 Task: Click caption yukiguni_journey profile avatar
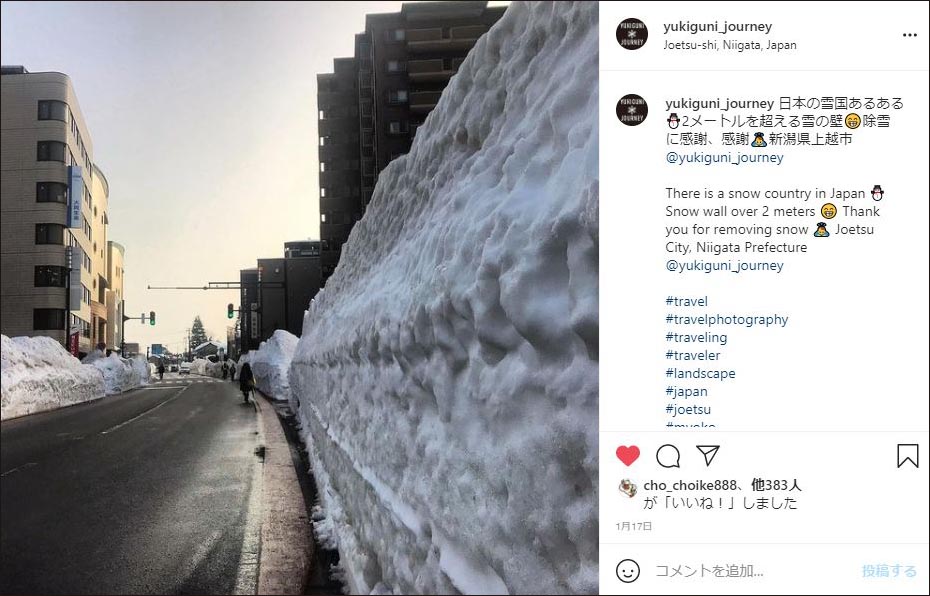point(632,110)
